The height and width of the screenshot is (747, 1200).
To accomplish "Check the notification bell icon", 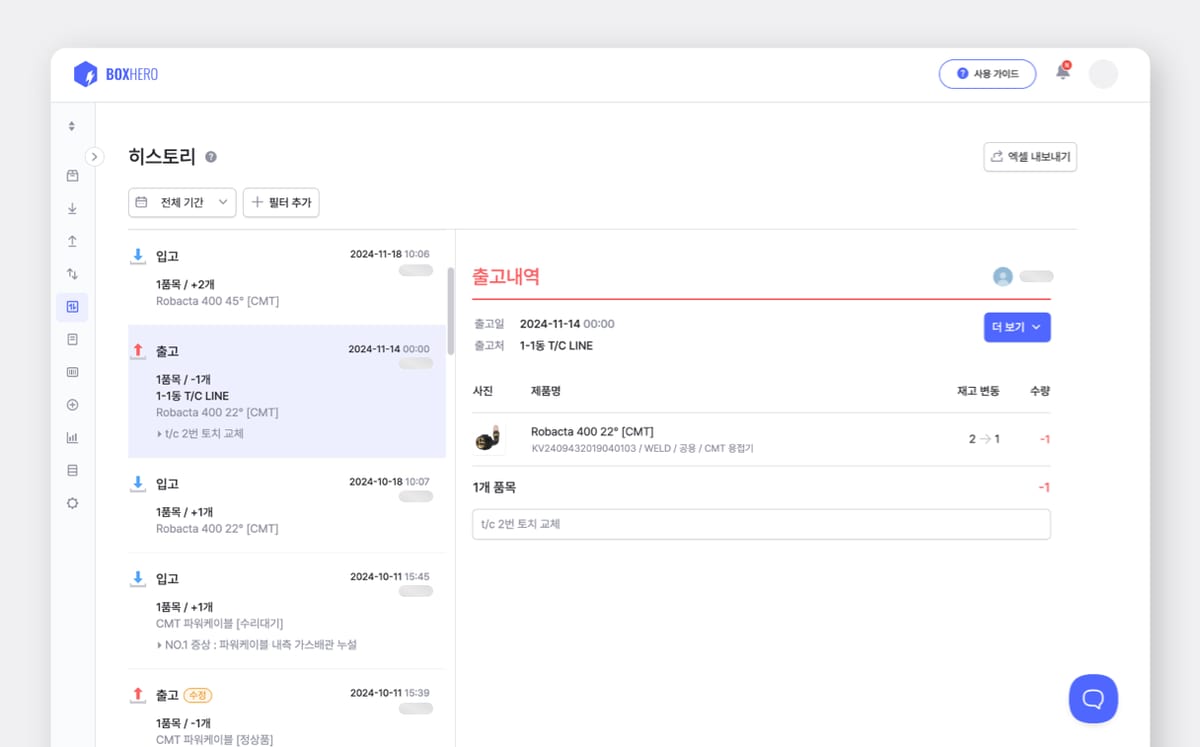I will point(1062,73).
